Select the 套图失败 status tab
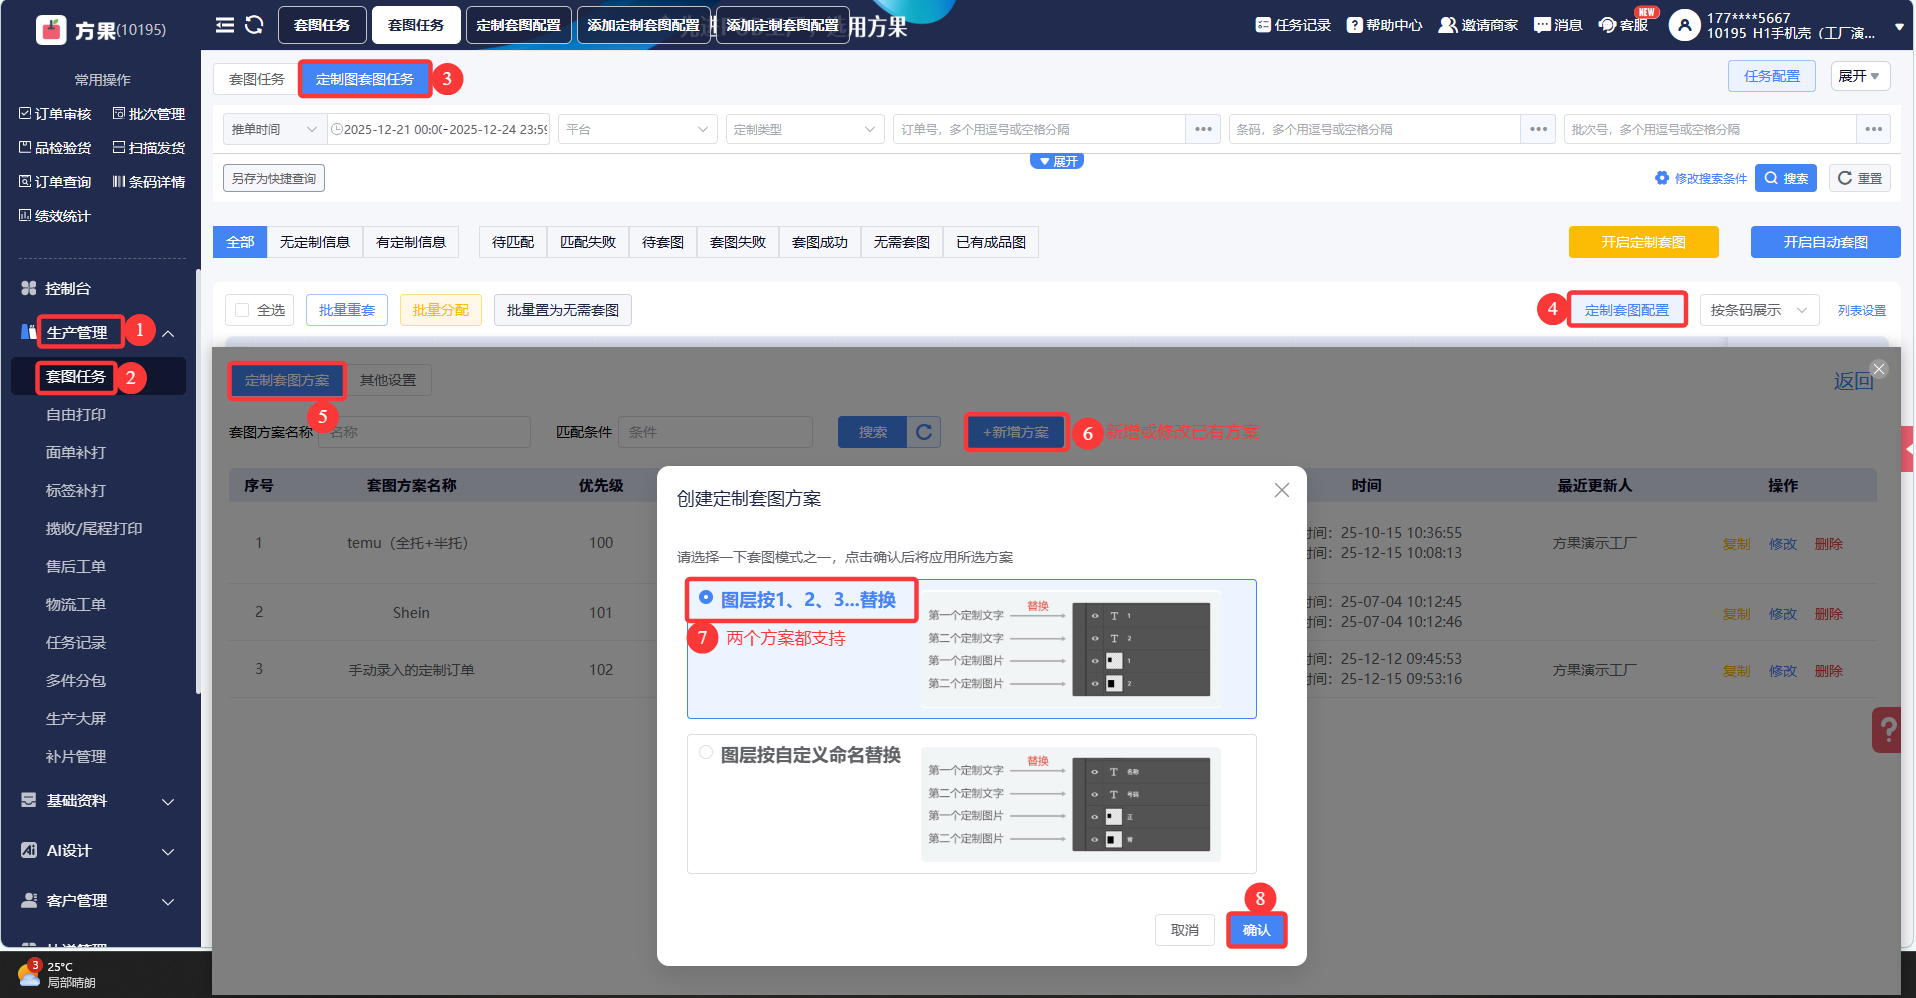Image resolution: width=1916 pixels, height=998 pixels. pos(738,242)
